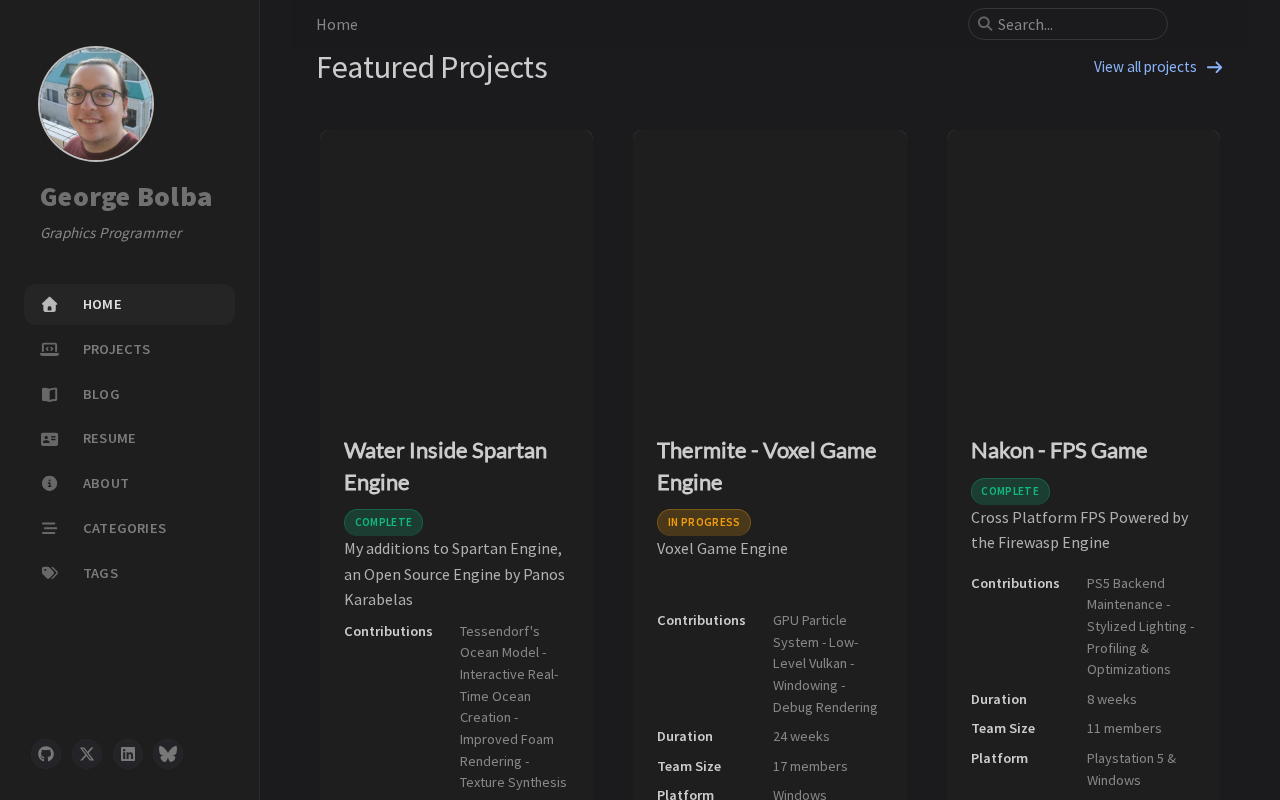Click the ID card icon beside Resume
1280x800 pixels.
(x=49, y=439)
